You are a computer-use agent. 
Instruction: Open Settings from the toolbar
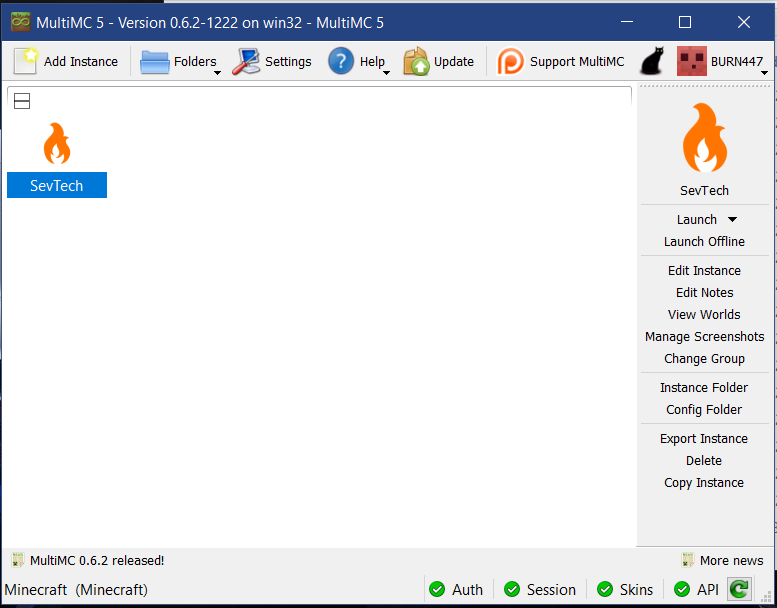coord(272,61)
